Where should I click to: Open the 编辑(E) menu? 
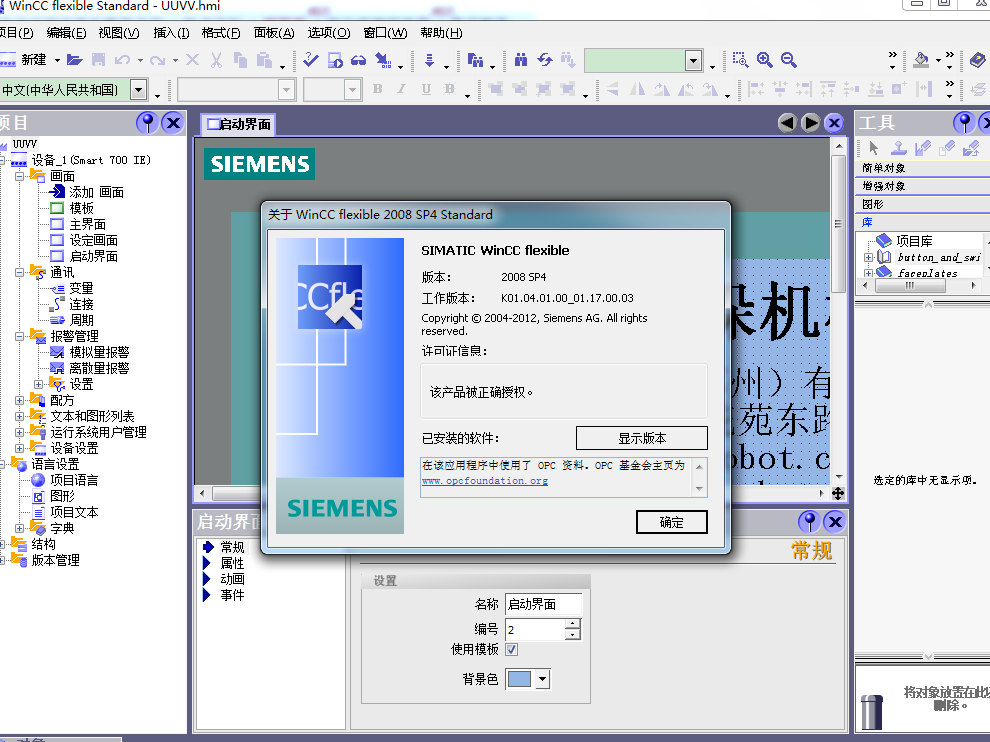pyautogui.click(x=66, y=33)
